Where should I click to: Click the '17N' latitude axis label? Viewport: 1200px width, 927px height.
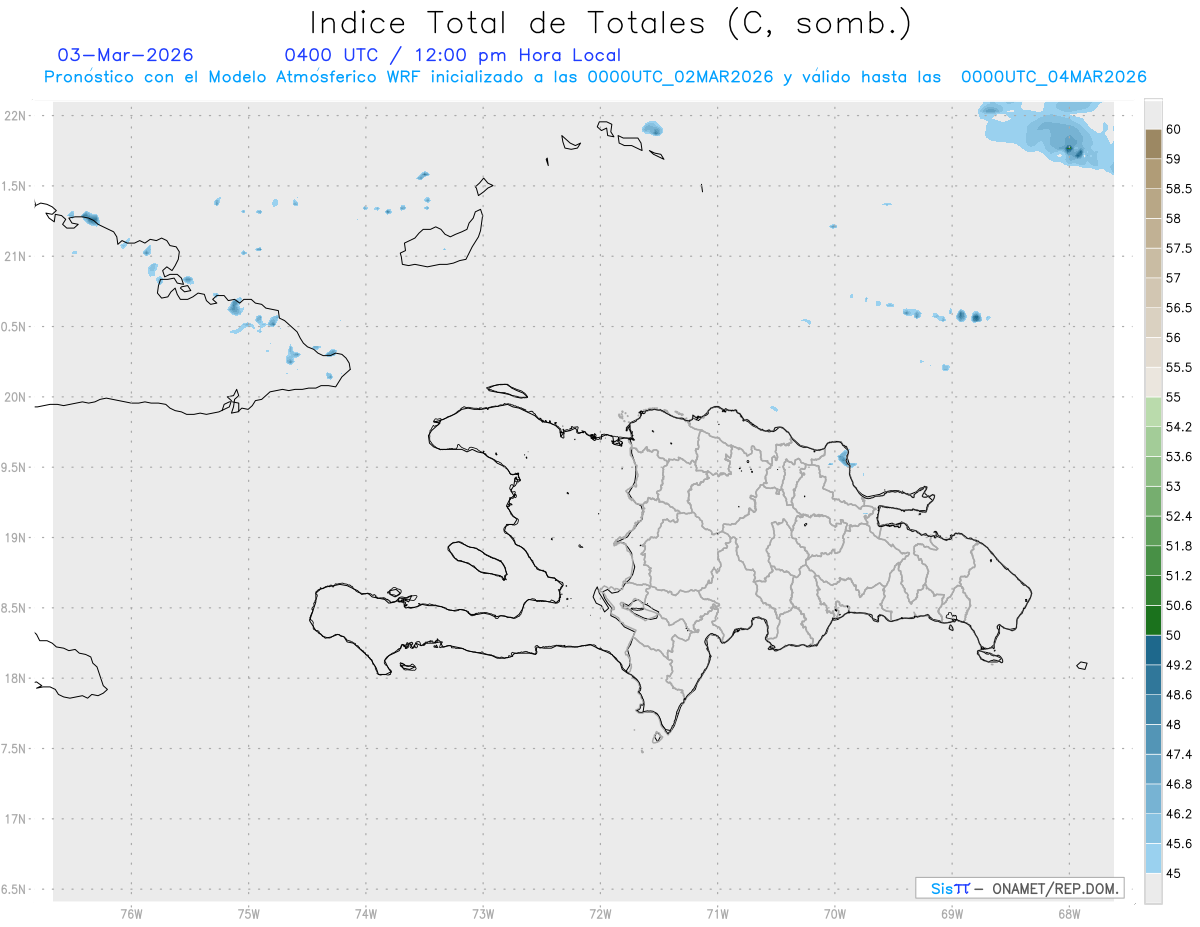click(16, 819)
